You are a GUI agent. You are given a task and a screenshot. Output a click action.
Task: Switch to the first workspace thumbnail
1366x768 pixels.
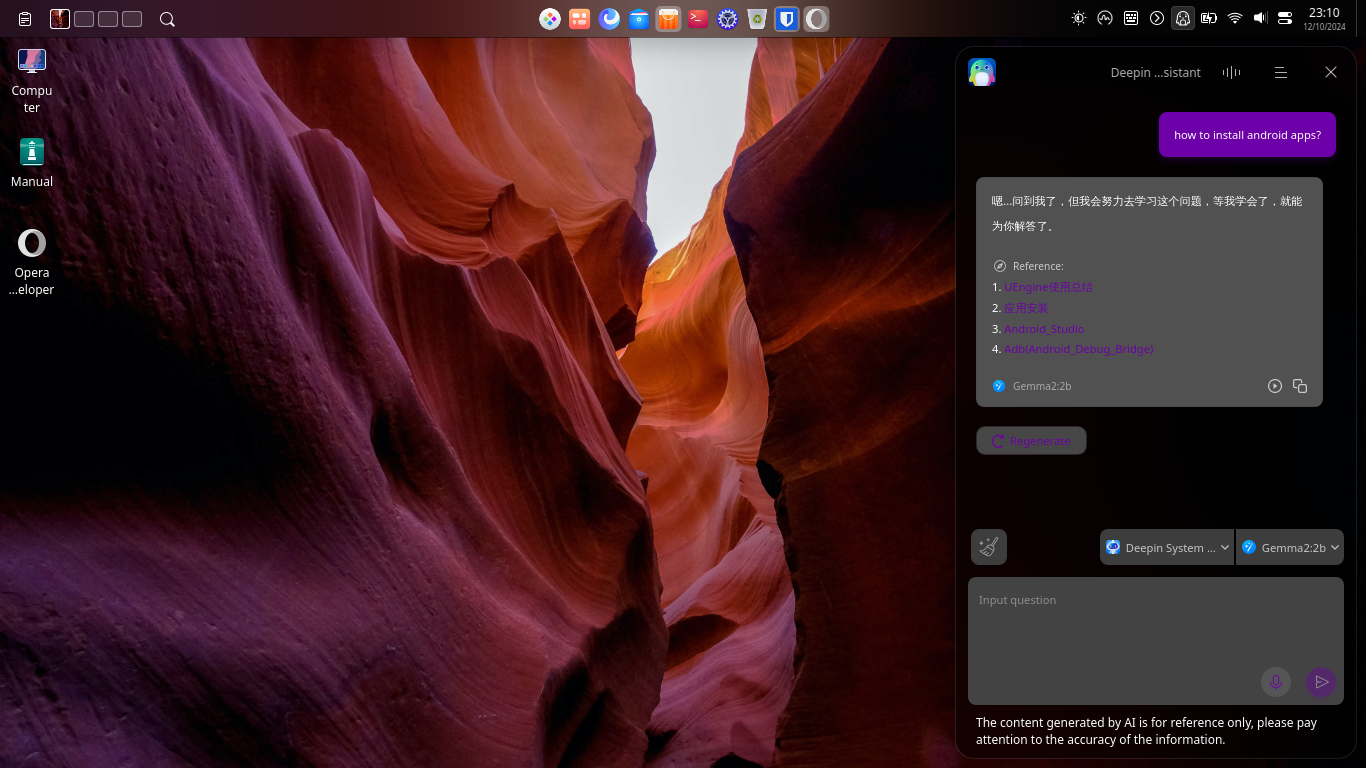(60, 19)
